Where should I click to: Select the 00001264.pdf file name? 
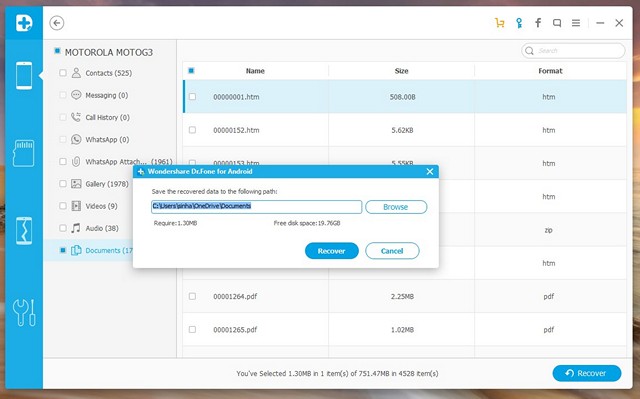click(235, 296)
